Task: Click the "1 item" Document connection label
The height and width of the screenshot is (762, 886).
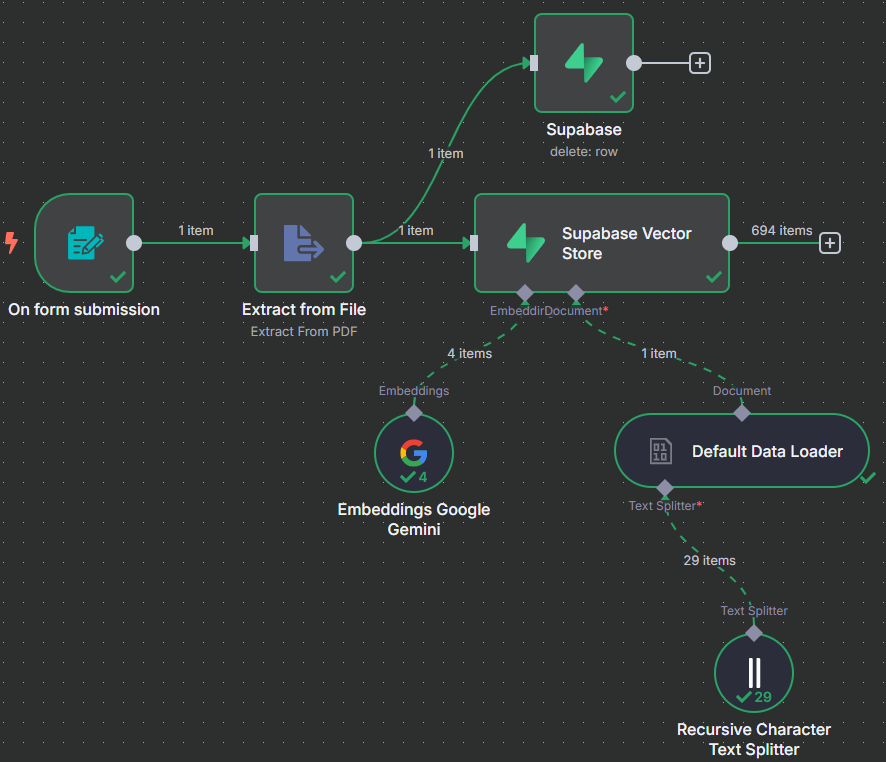Action: [659, 354]
